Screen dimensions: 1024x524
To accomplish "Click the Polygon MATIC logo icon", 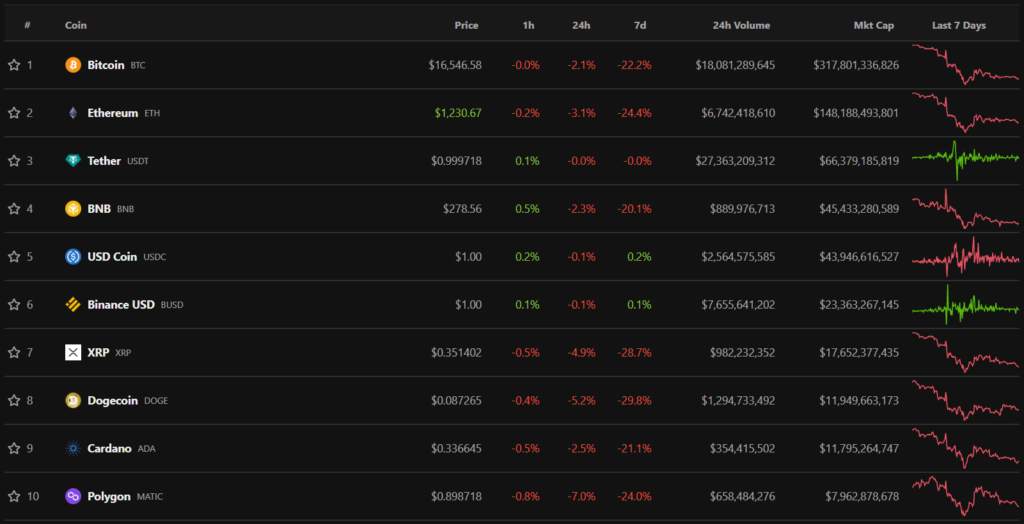I will pos(73,496).
